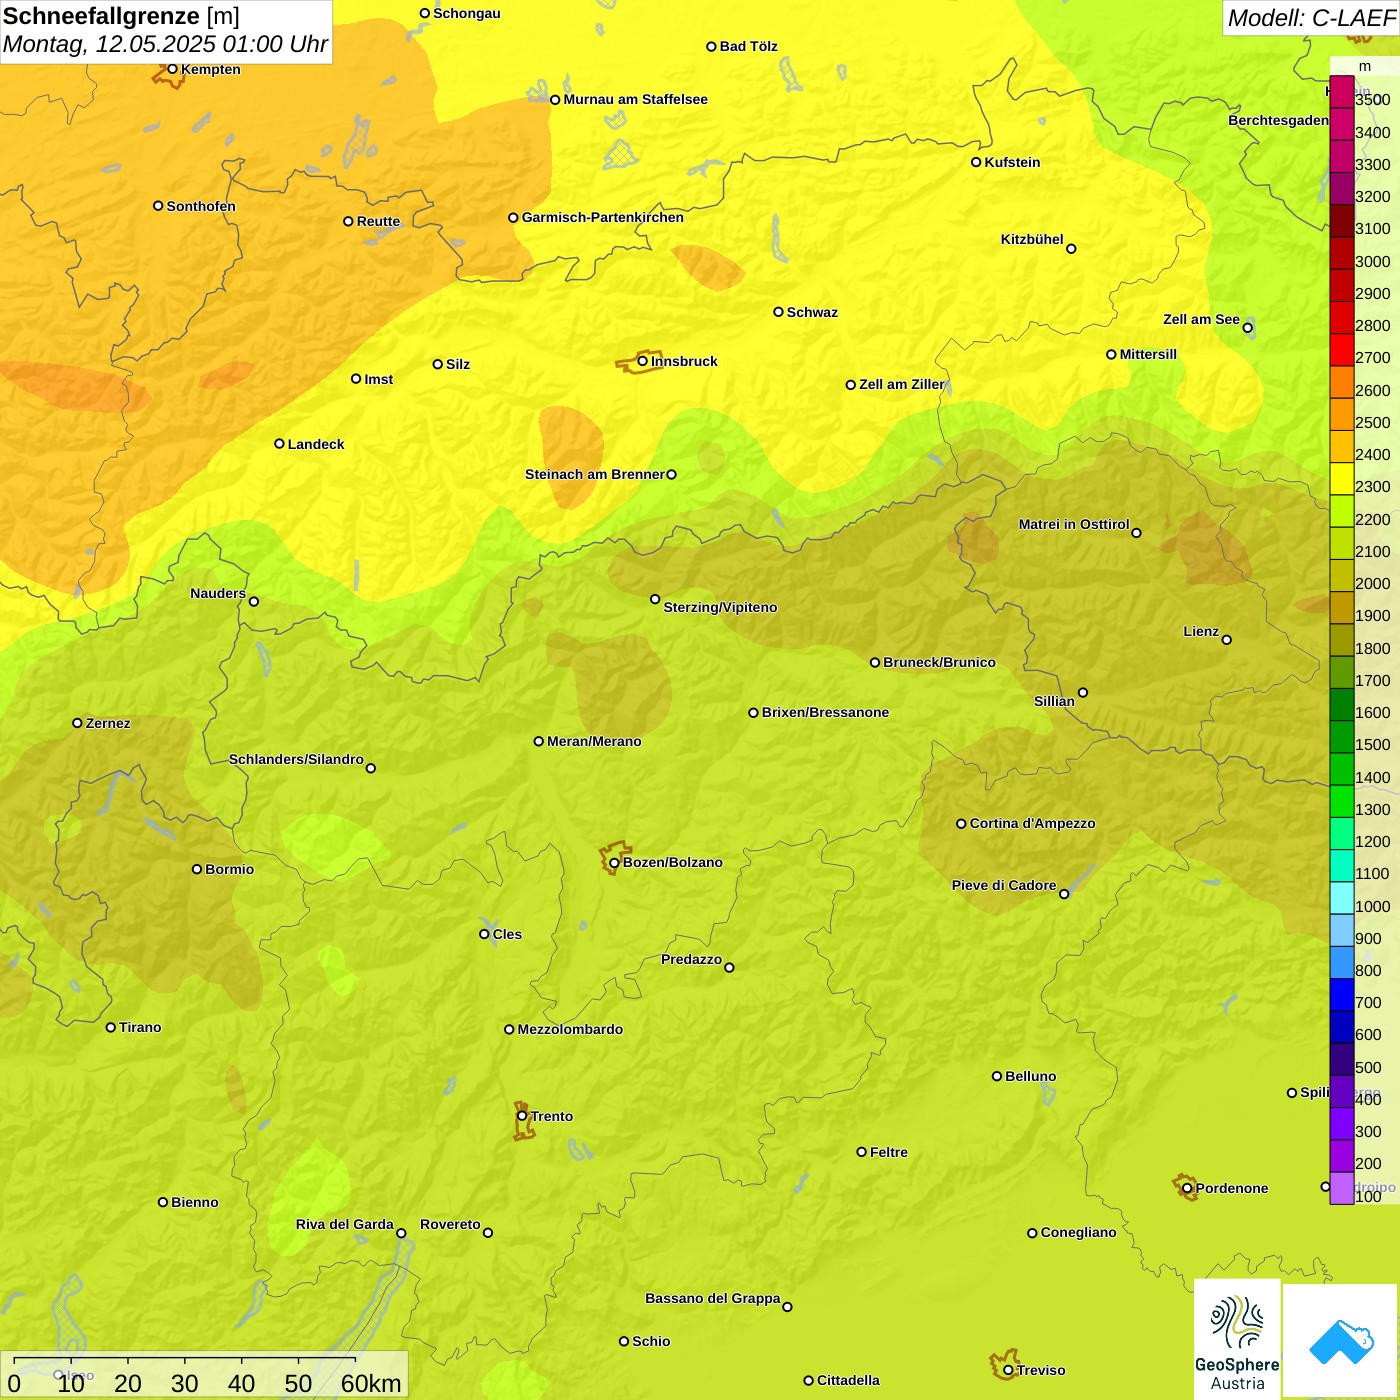The image size is (1400, 1400).
Task: Click the Steinach am Brenner label
Action: [595, 474]
